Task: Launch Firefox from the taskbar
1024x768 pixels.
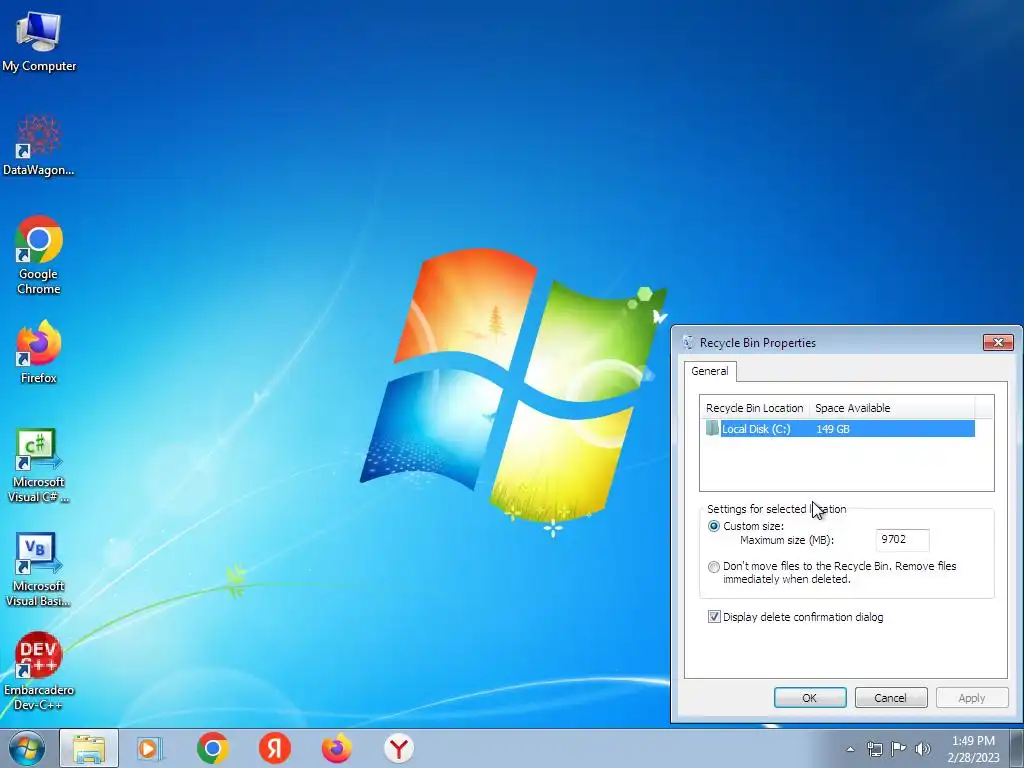Action: point(336,748)
